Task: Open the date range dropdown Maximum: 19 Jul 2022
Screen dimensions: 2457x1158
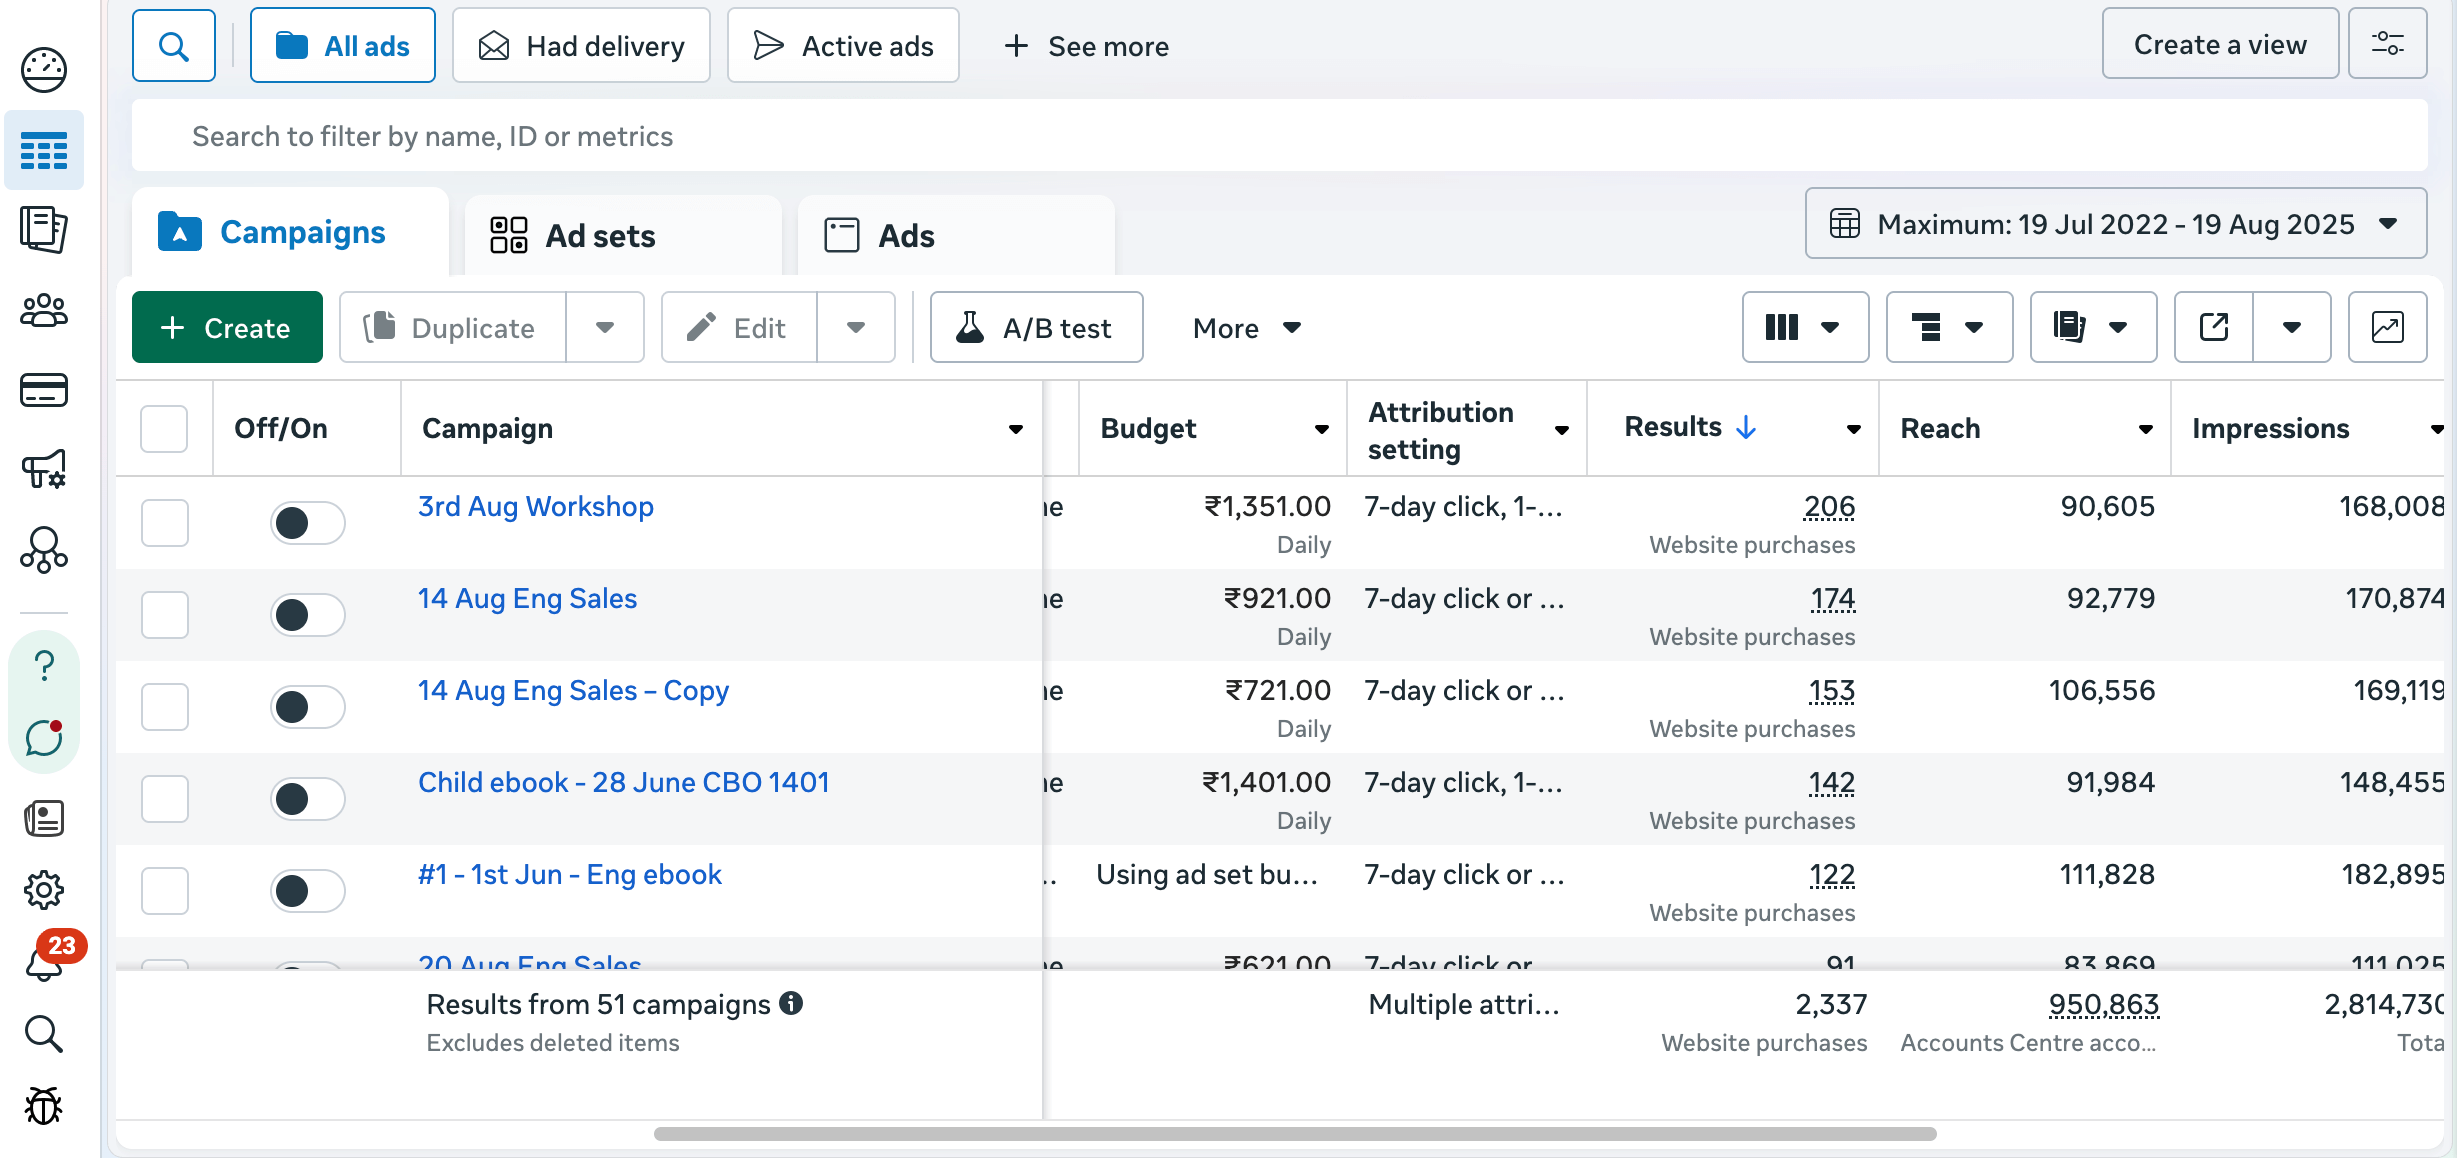Action: pos(2116,223)
